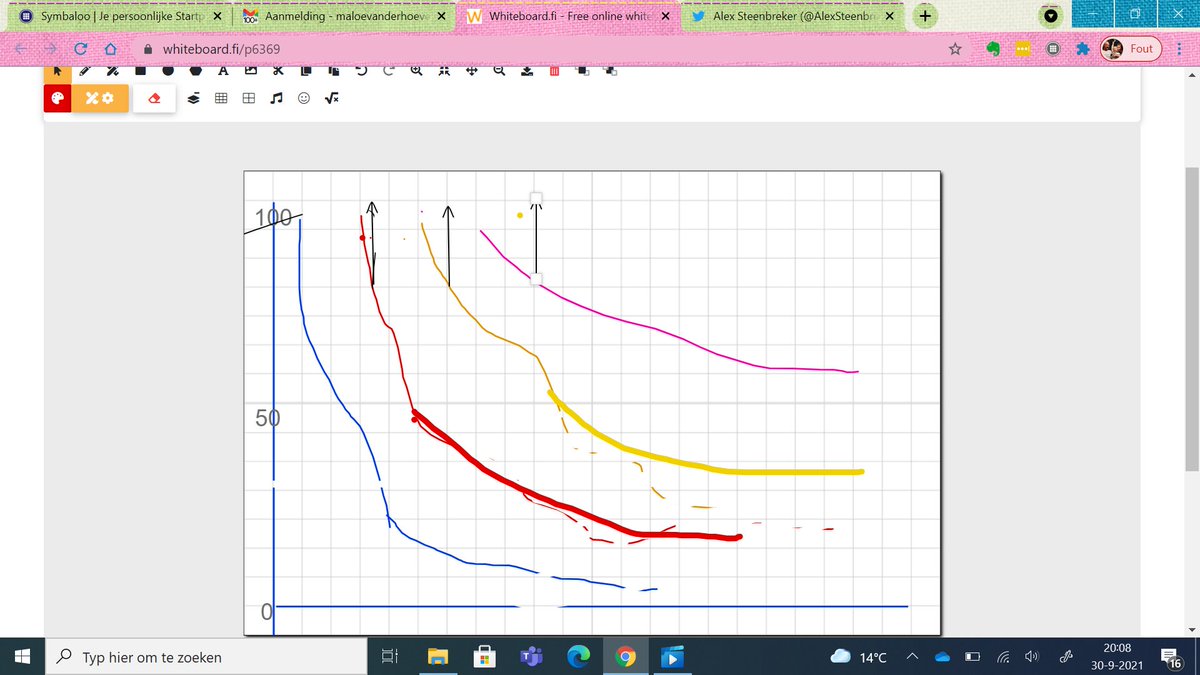The width and height of the screenshot is (1200, 675).
Task: Go to browser home page
Action: click(x=112, y=48)
